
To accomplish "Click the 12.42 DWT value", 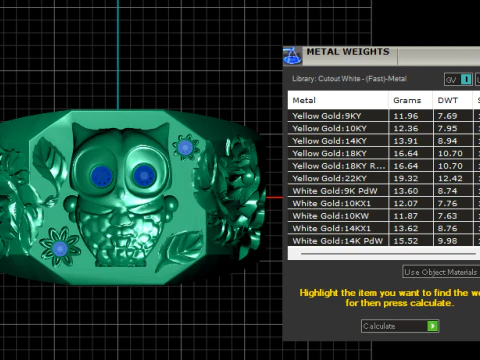I will click(x=450, y=178).
